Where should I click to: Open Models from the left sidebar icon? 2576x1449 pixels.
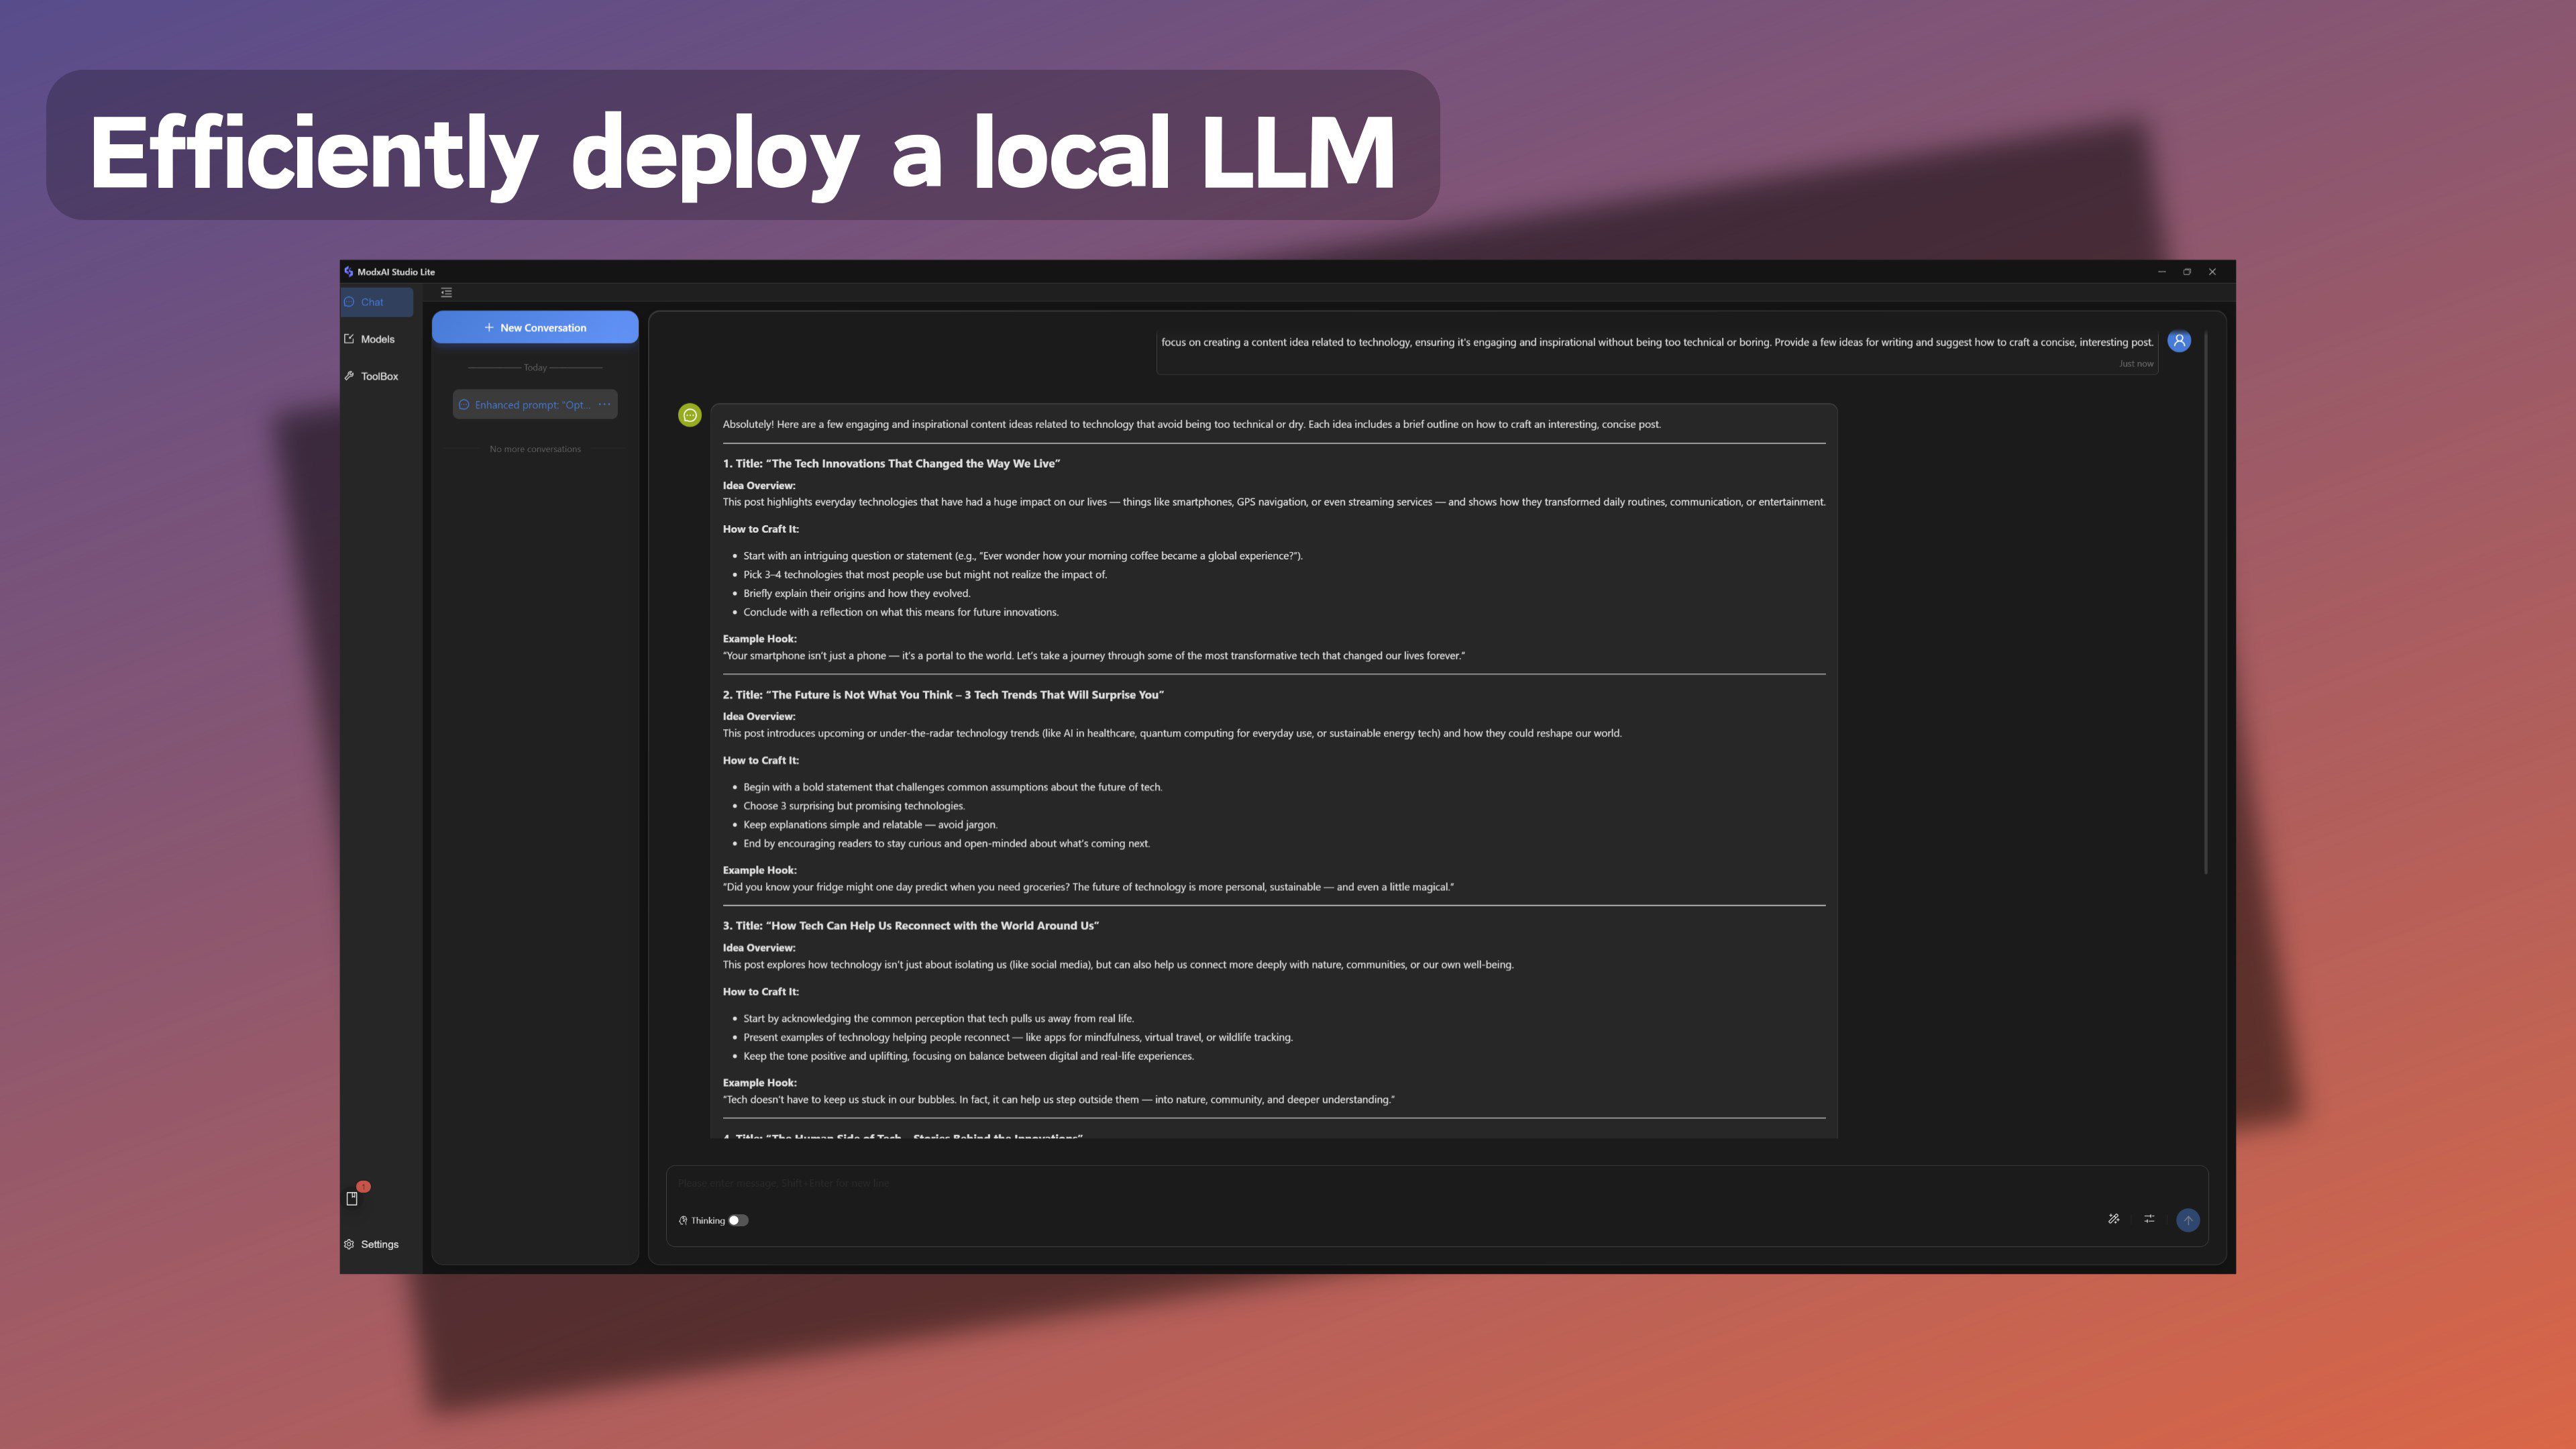pos(349,339)
